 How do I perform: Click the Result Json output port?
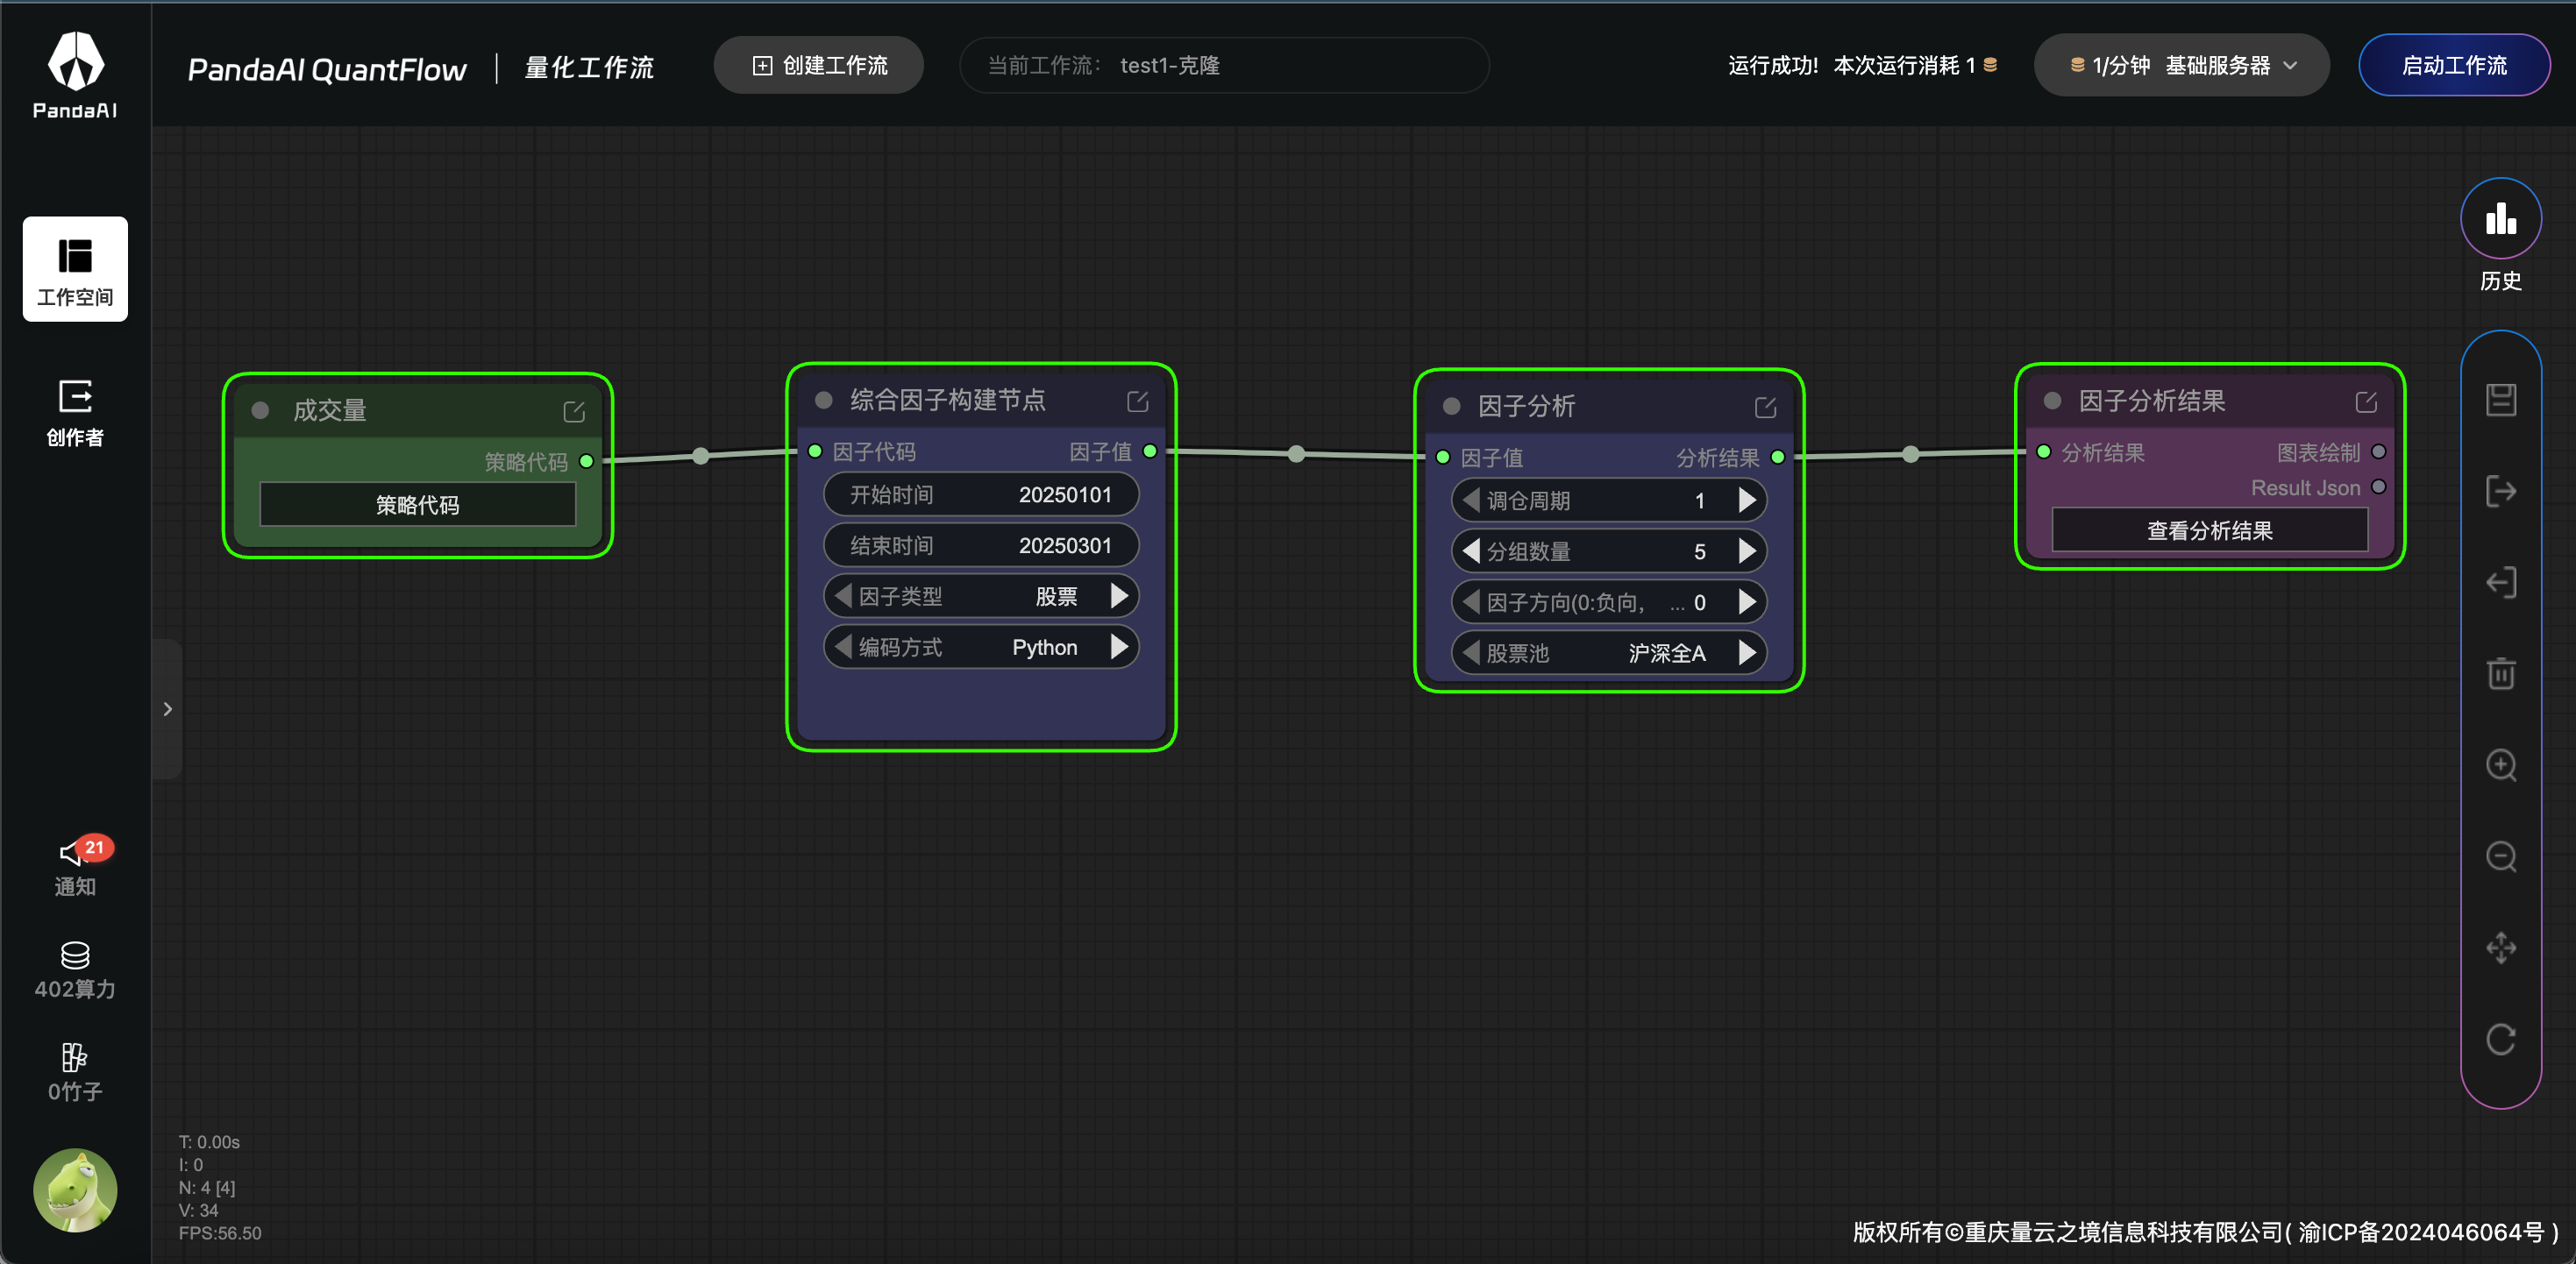tap(2379, 487)
